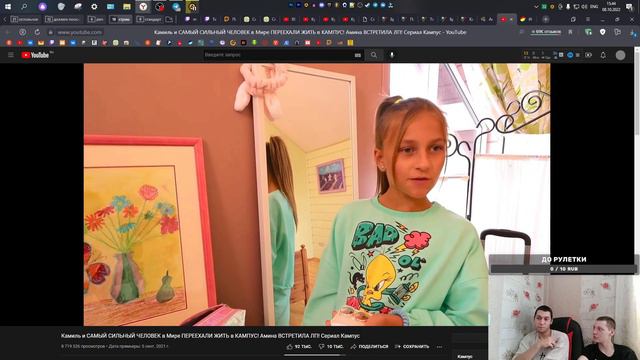
Task: Open the Windows action center notifications icon
Action: click(x=629, y=7)
